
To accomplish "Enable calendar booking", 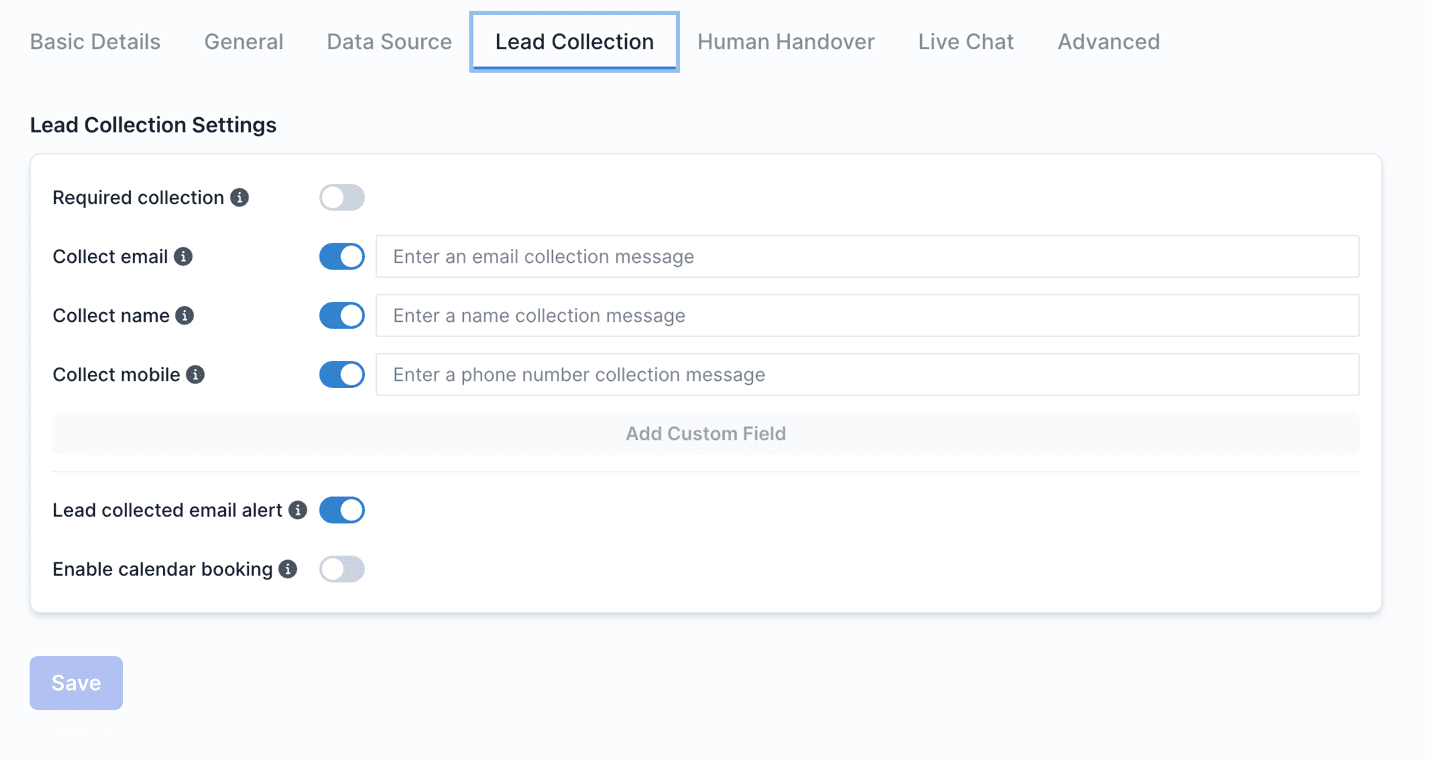I will 342,569.
